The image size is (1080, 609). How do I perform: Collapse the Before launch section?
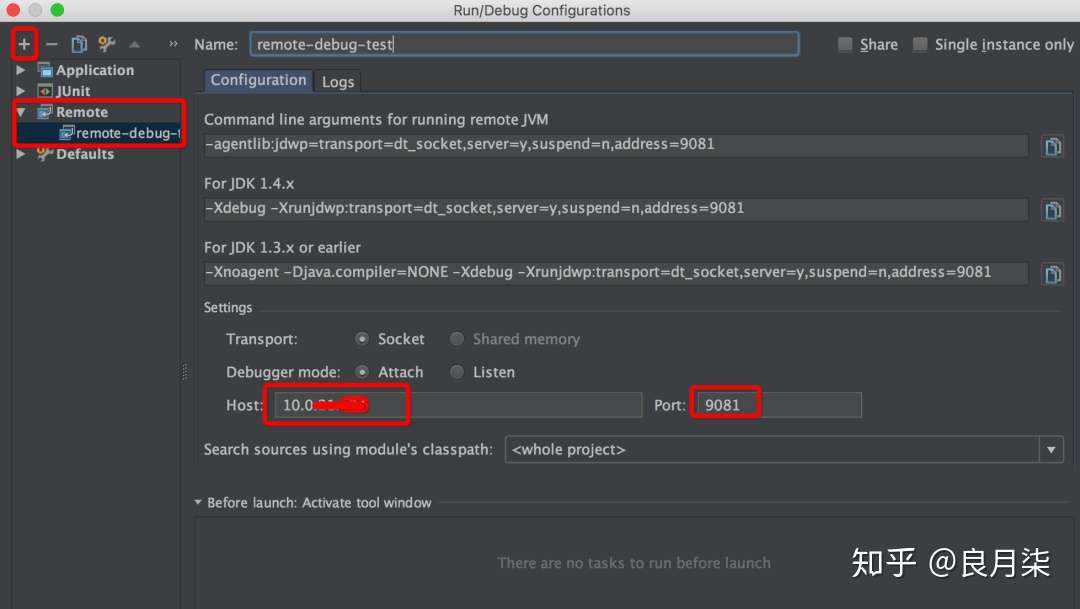pos(198,503)
